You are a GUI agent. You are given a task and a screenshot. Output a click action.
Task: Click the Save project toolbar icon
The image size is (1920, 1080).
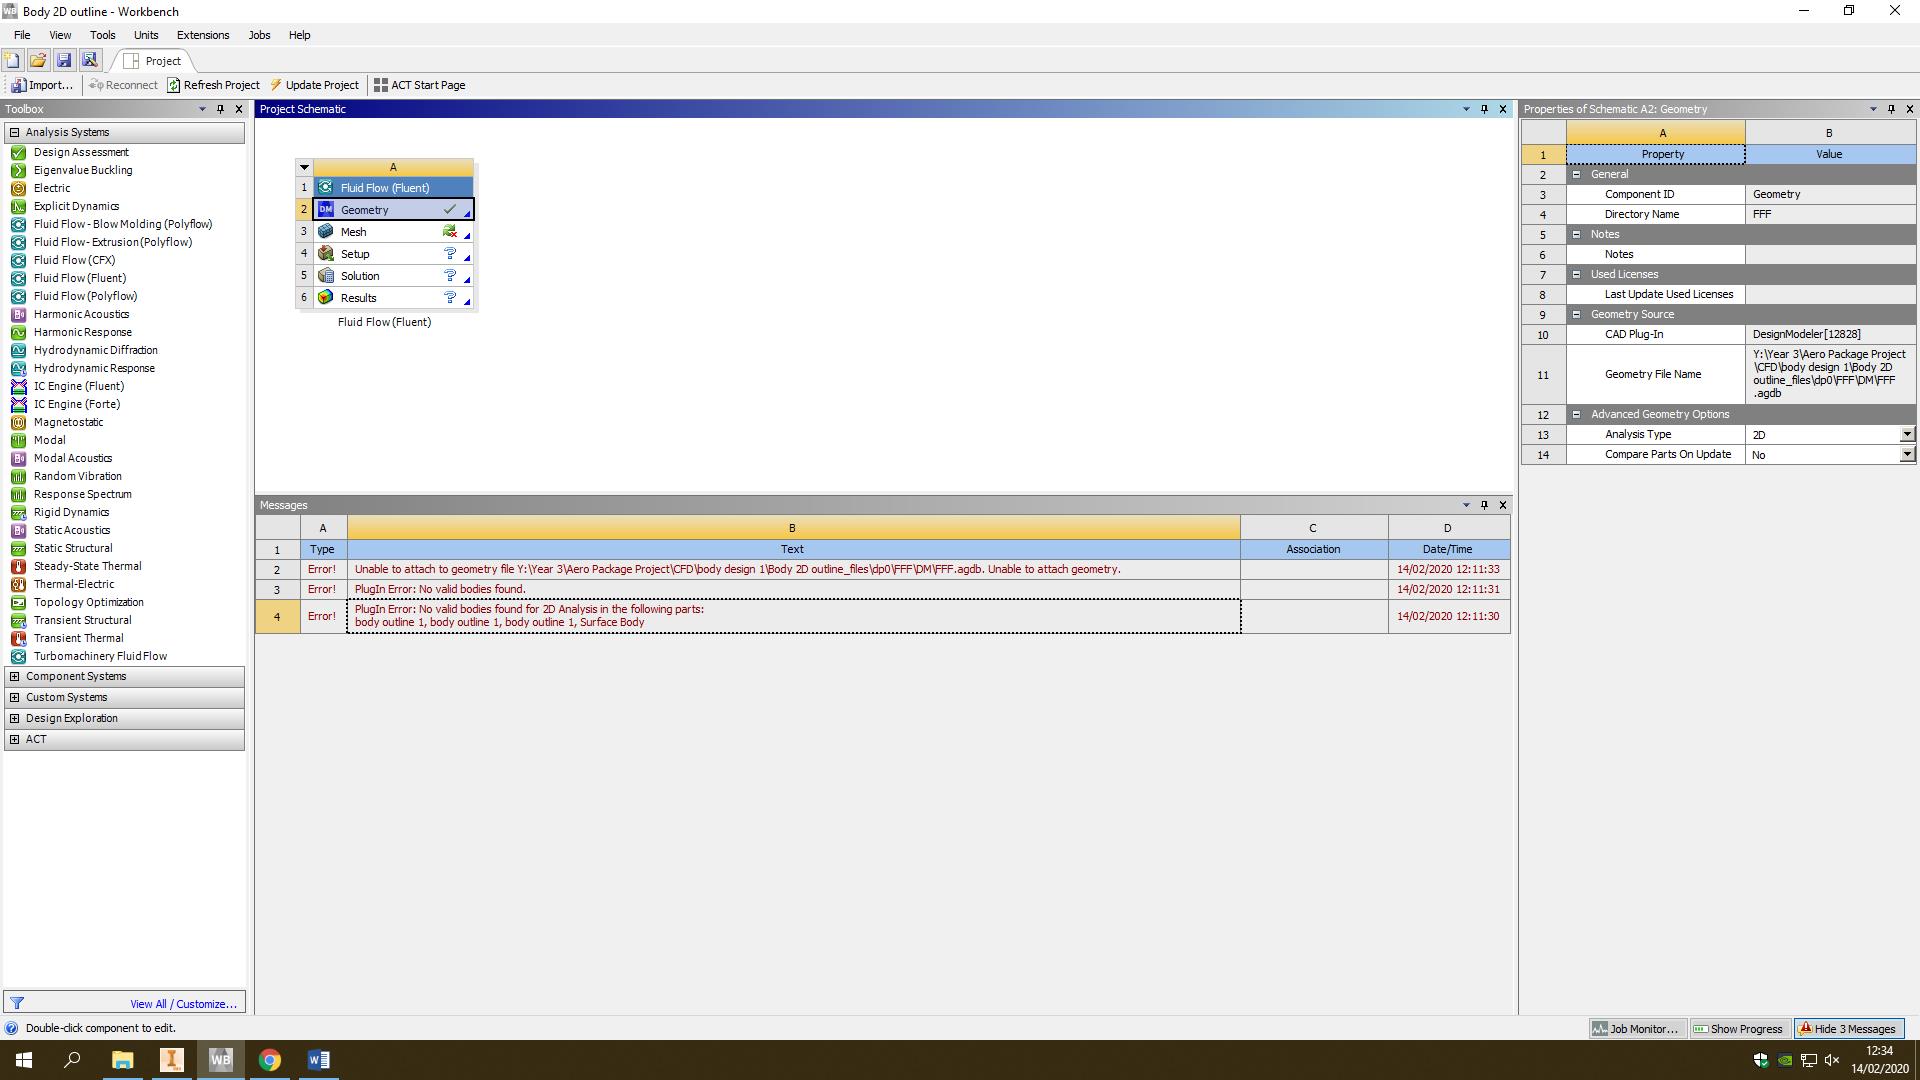64,60
